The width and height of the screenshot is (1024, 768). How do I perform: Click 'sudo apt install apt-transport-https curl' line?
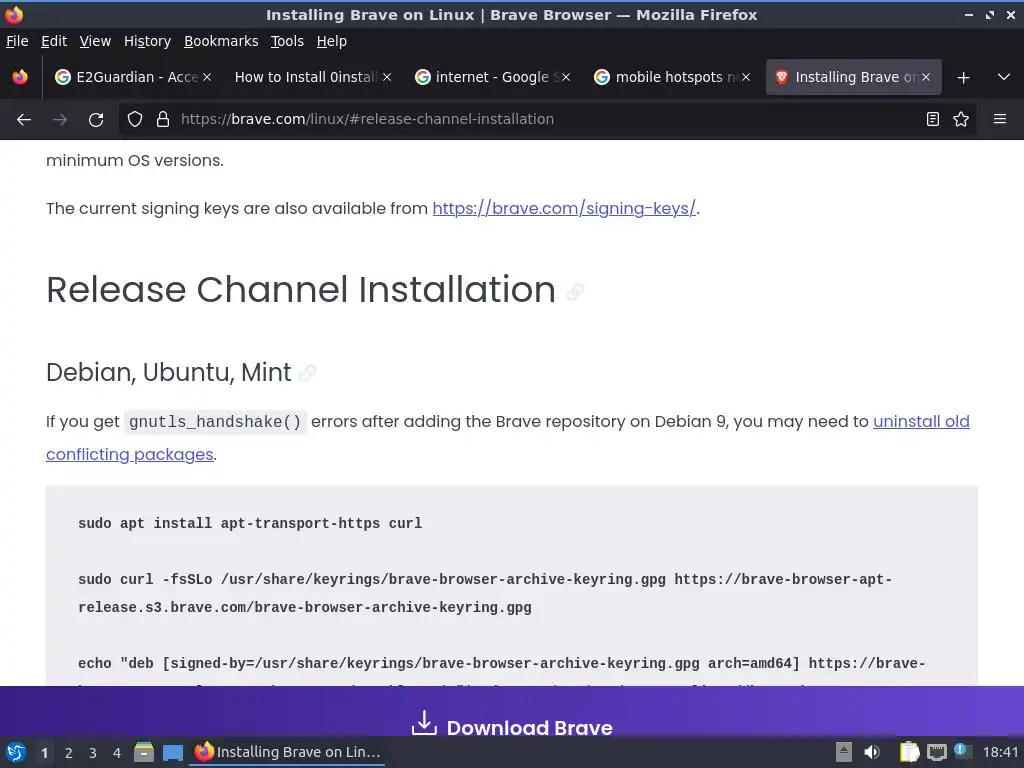250,523
